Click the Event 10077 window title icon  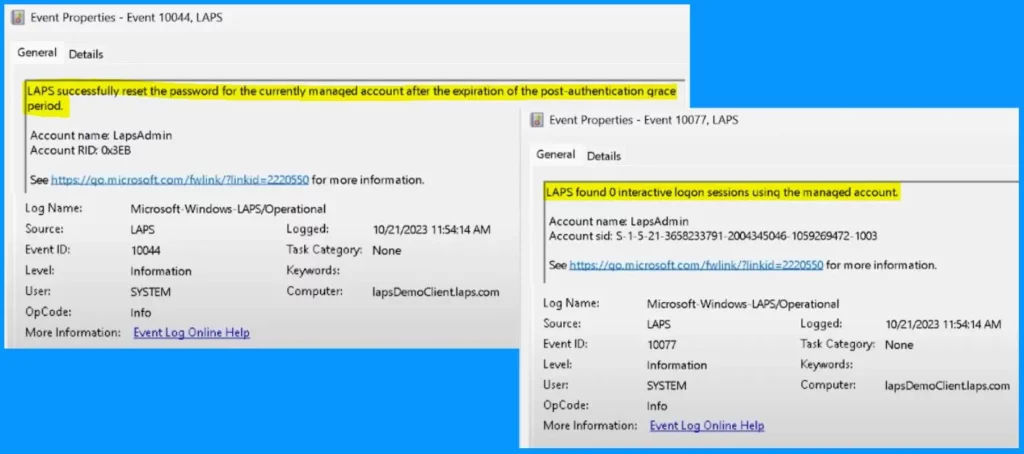coord(537,120)
